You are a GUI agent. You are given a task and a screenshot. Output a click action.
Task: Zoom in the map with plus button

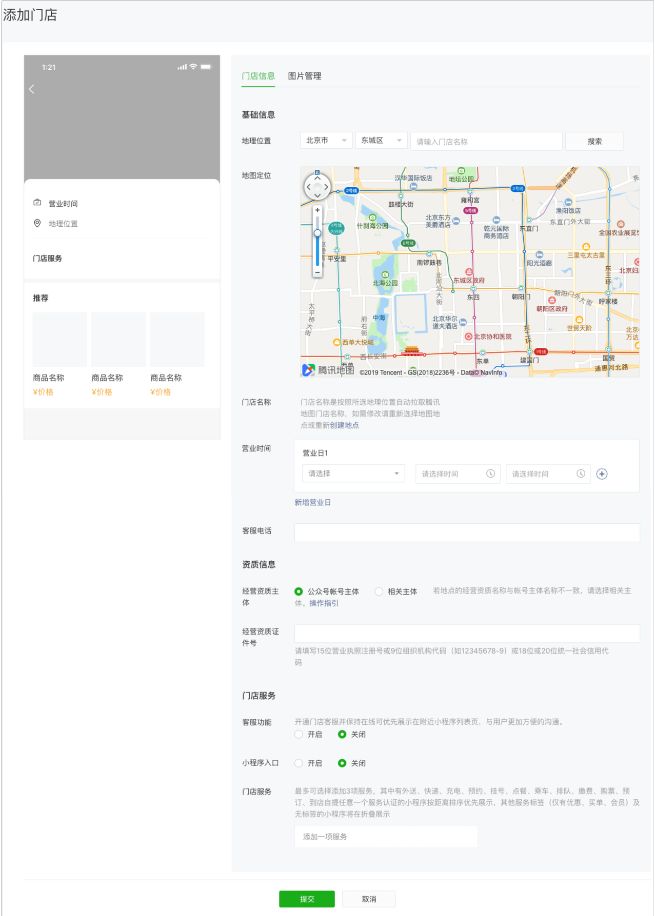click(x=317, y=210)
